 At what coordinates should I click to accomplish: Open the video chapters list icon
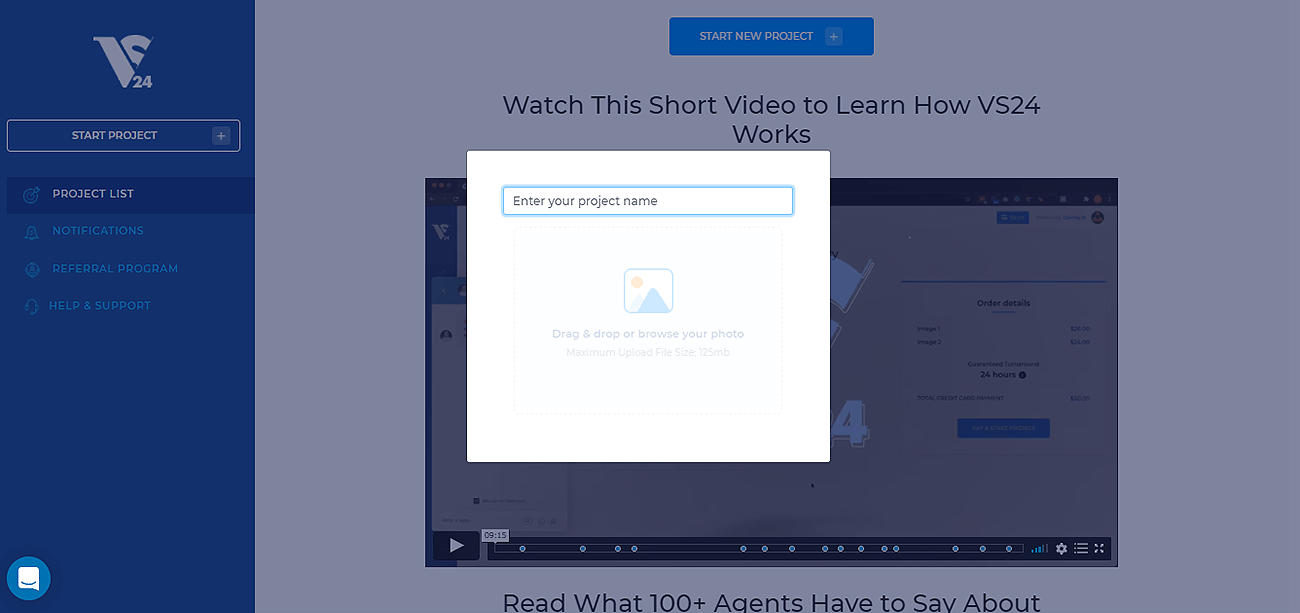(1080, 548)
